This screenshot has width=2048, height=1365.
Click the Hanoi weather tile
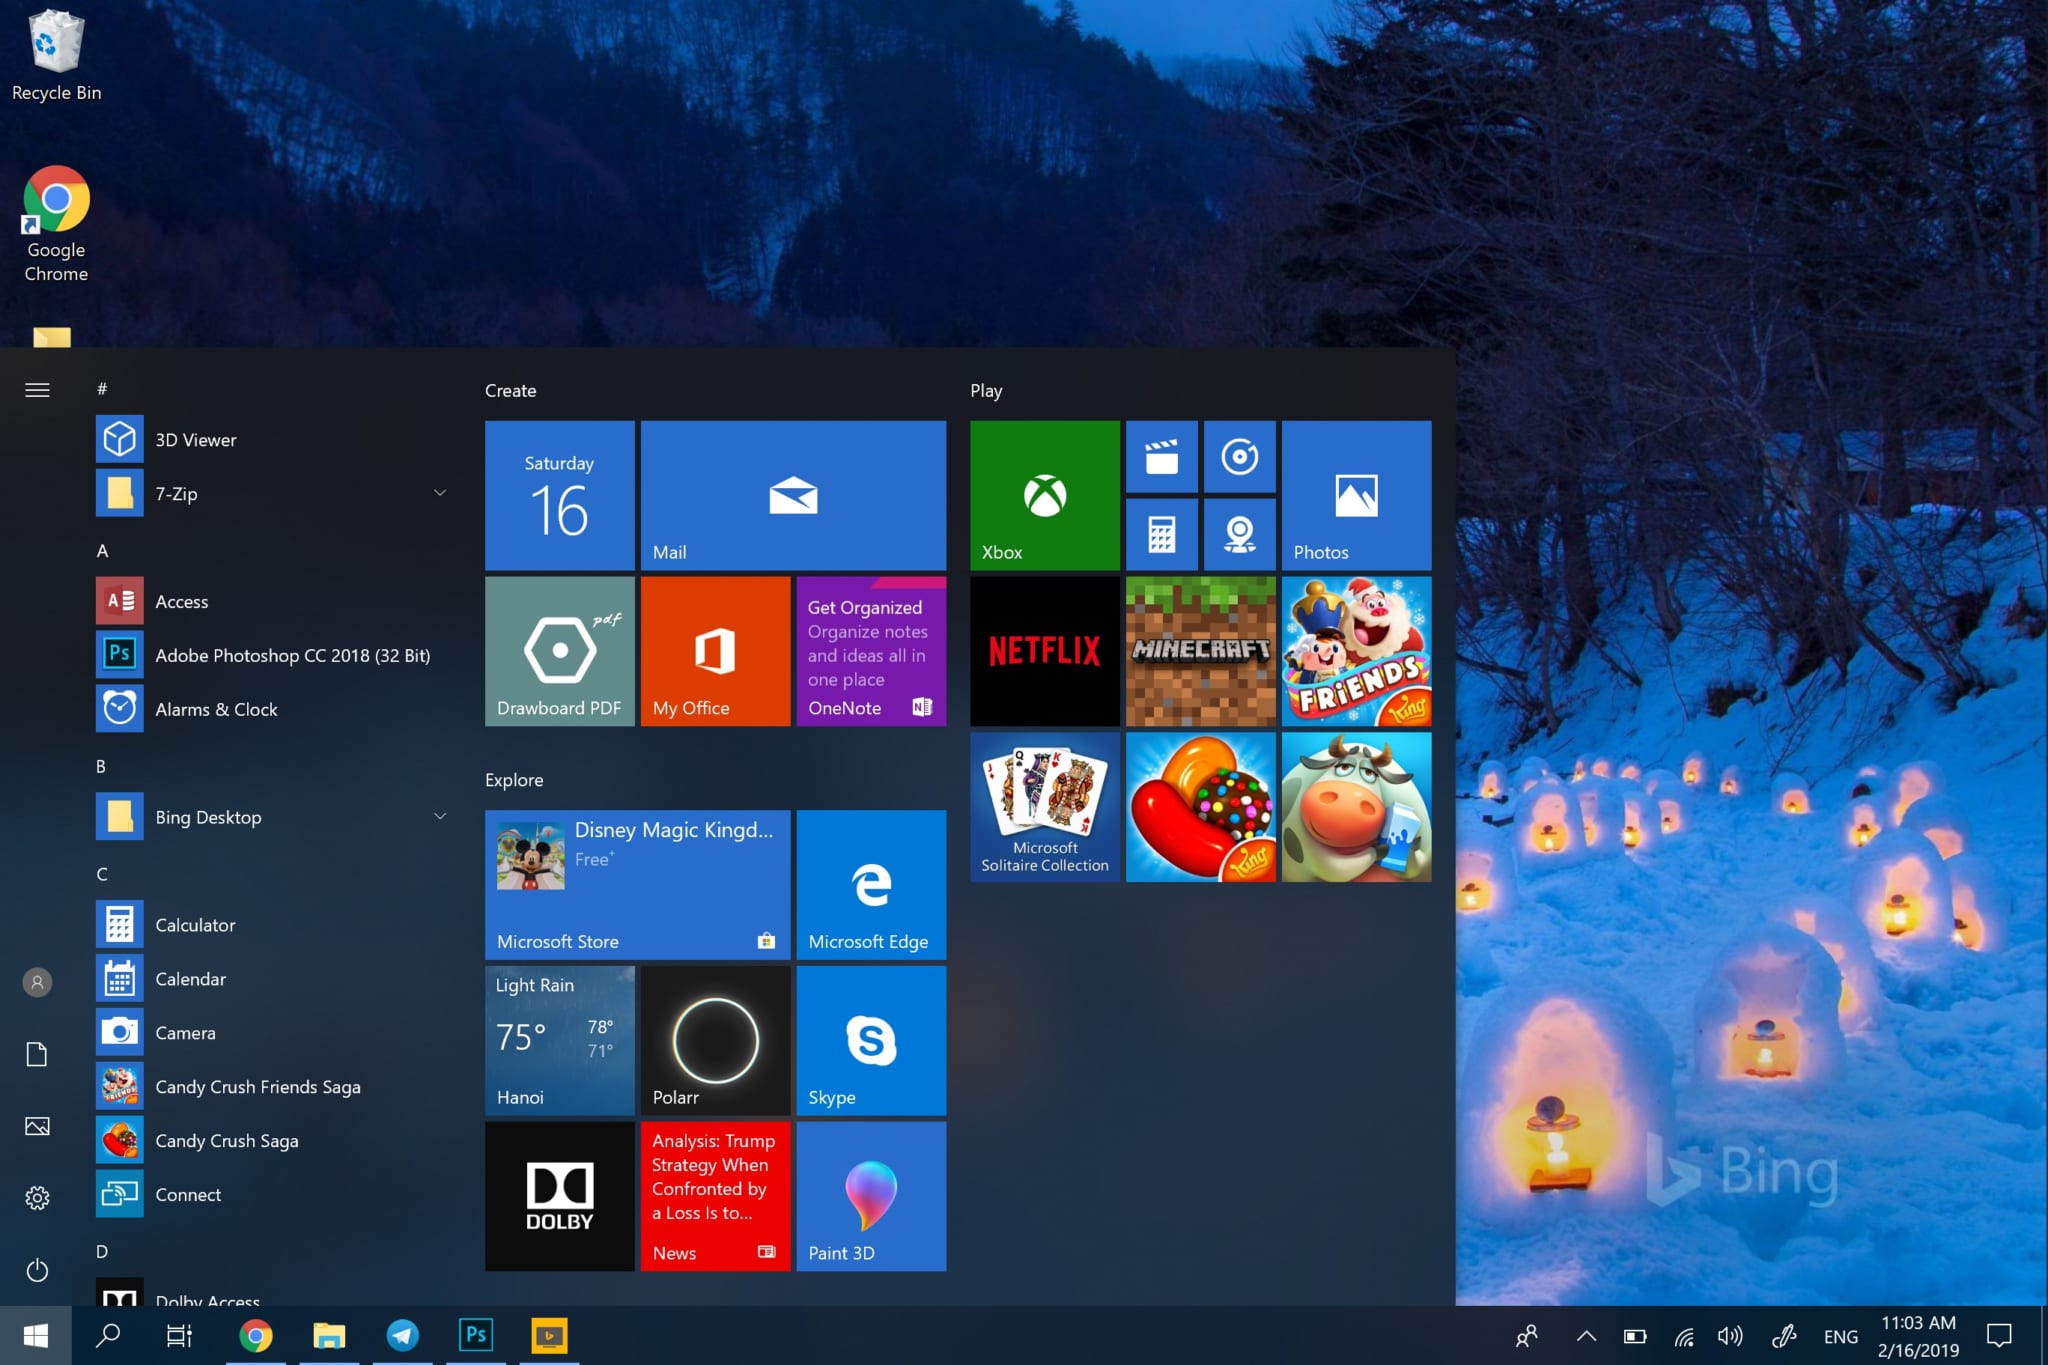coord(560,1040)
